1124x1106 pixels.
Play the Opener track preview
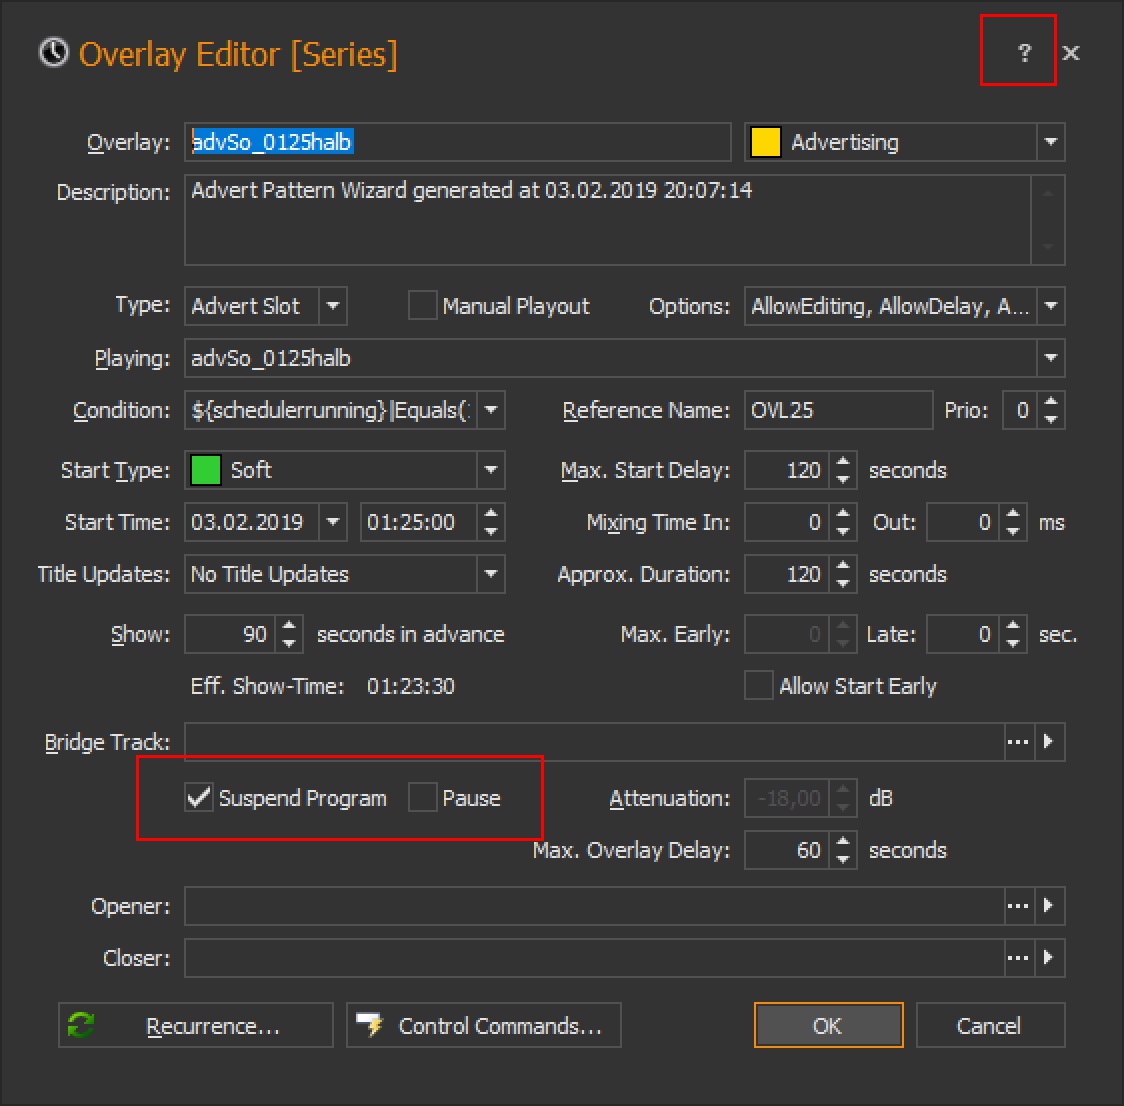pyautogui.click(x=1049, y=906)
